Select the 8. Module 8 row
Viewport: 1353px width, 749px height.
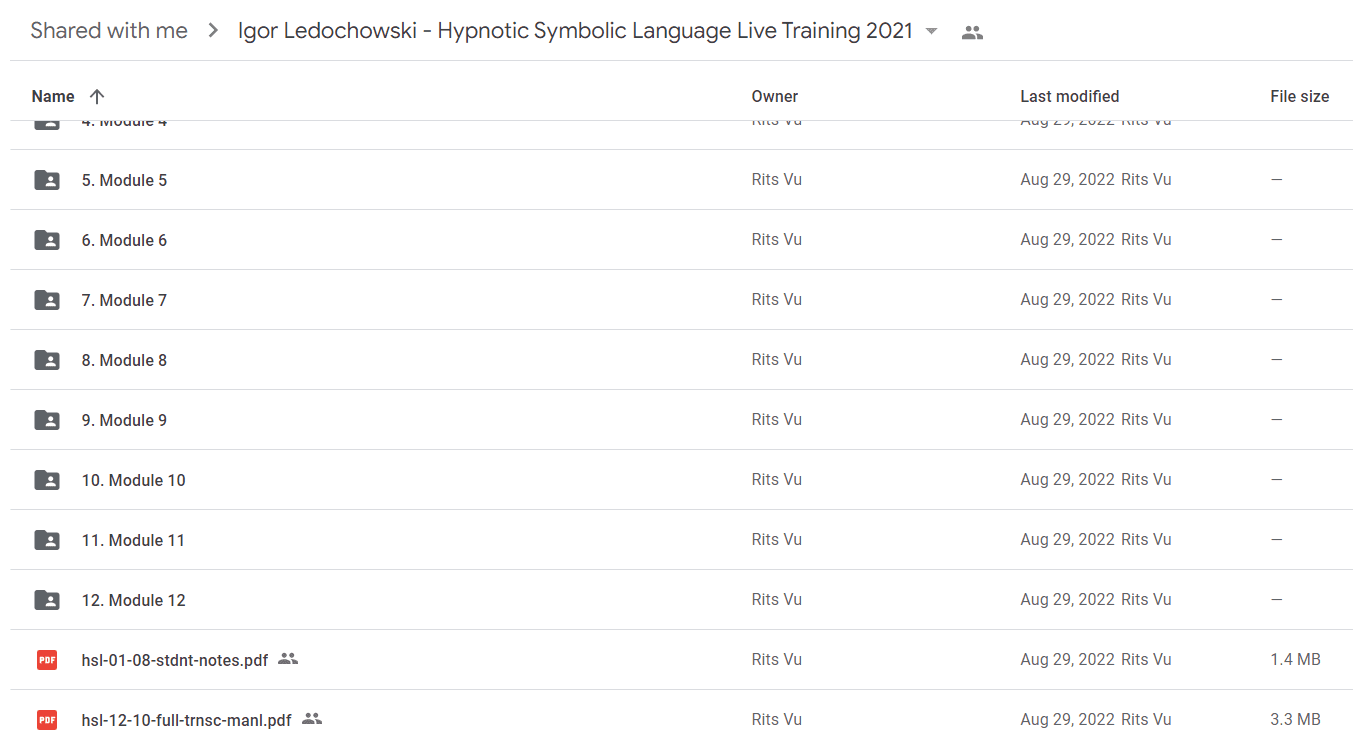pyautogui.click(x=682, y=360)
